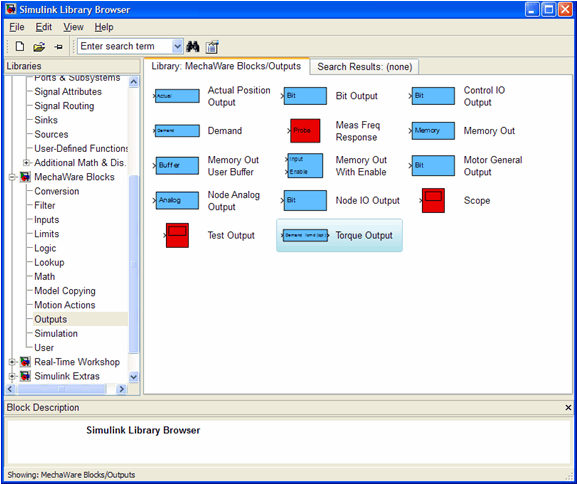Select the Control IO Output block icon
This screenshot has height=484, width=577.
pos(433,96)
